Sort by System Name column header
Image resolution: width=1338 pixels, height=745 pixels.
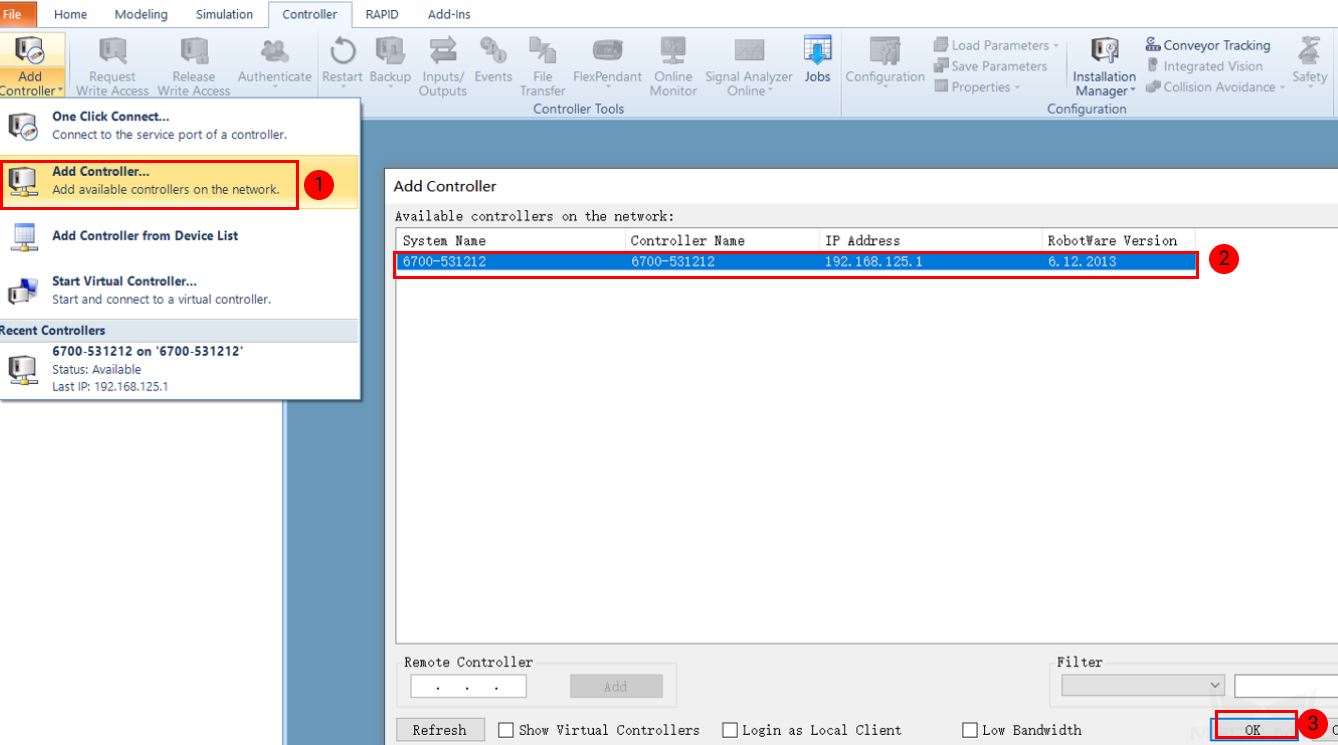[511, 240]
